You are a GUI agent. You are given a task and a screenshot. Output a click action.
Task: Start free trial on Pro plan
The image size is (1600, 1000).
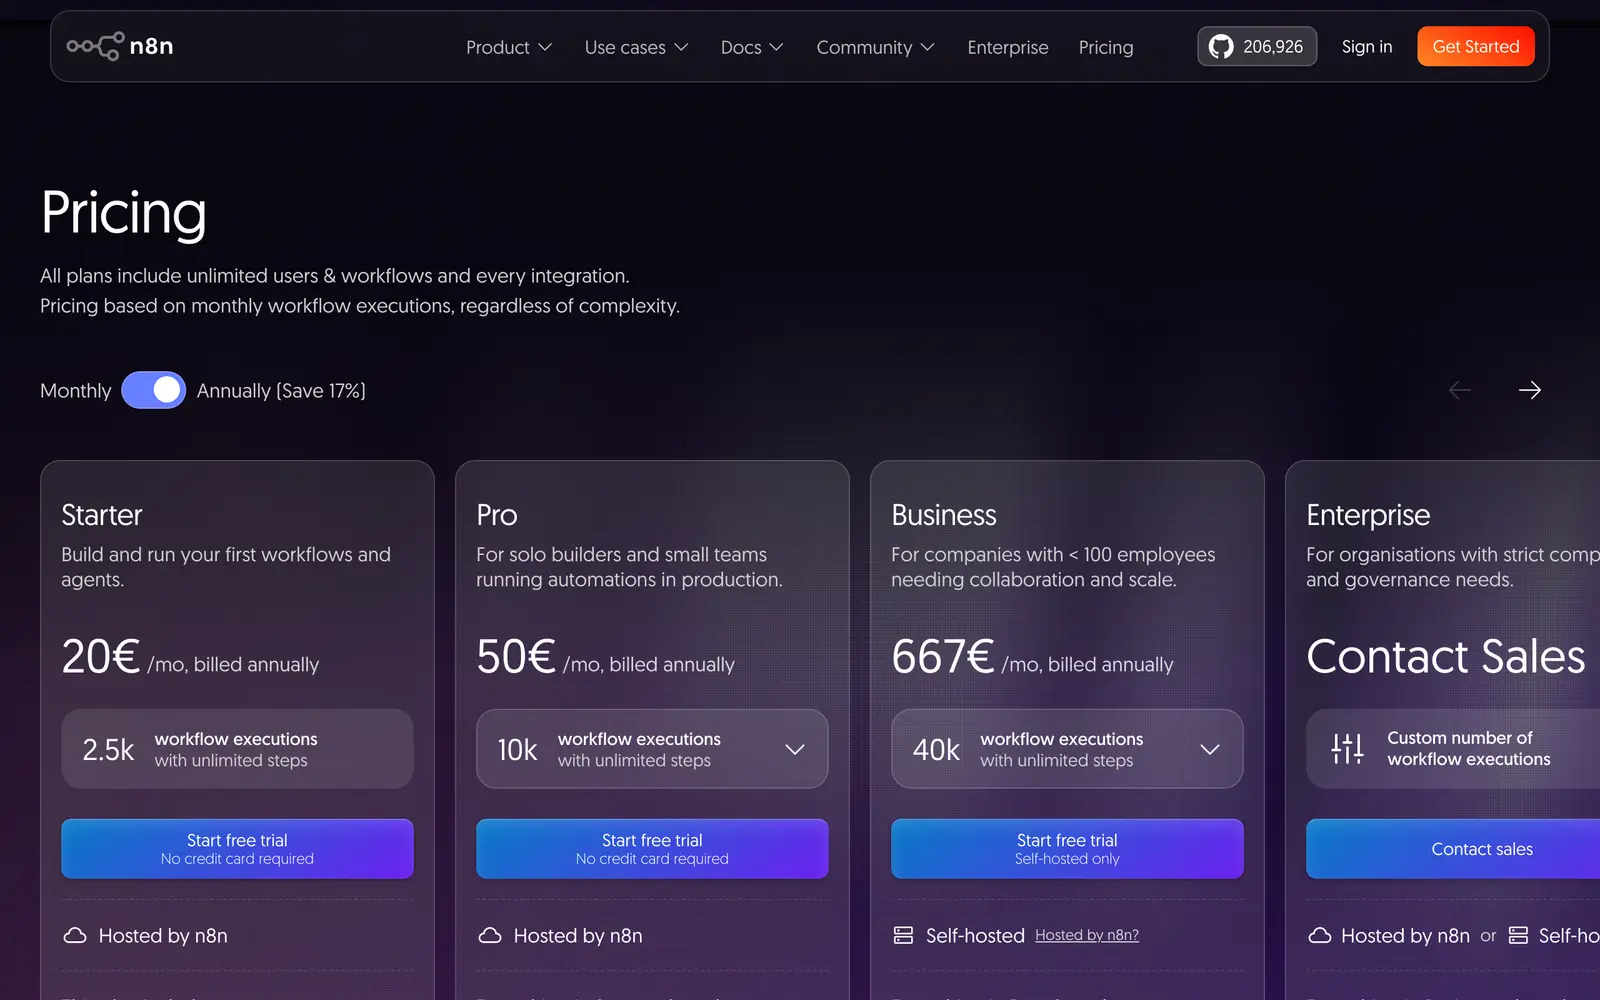(652, 849)
